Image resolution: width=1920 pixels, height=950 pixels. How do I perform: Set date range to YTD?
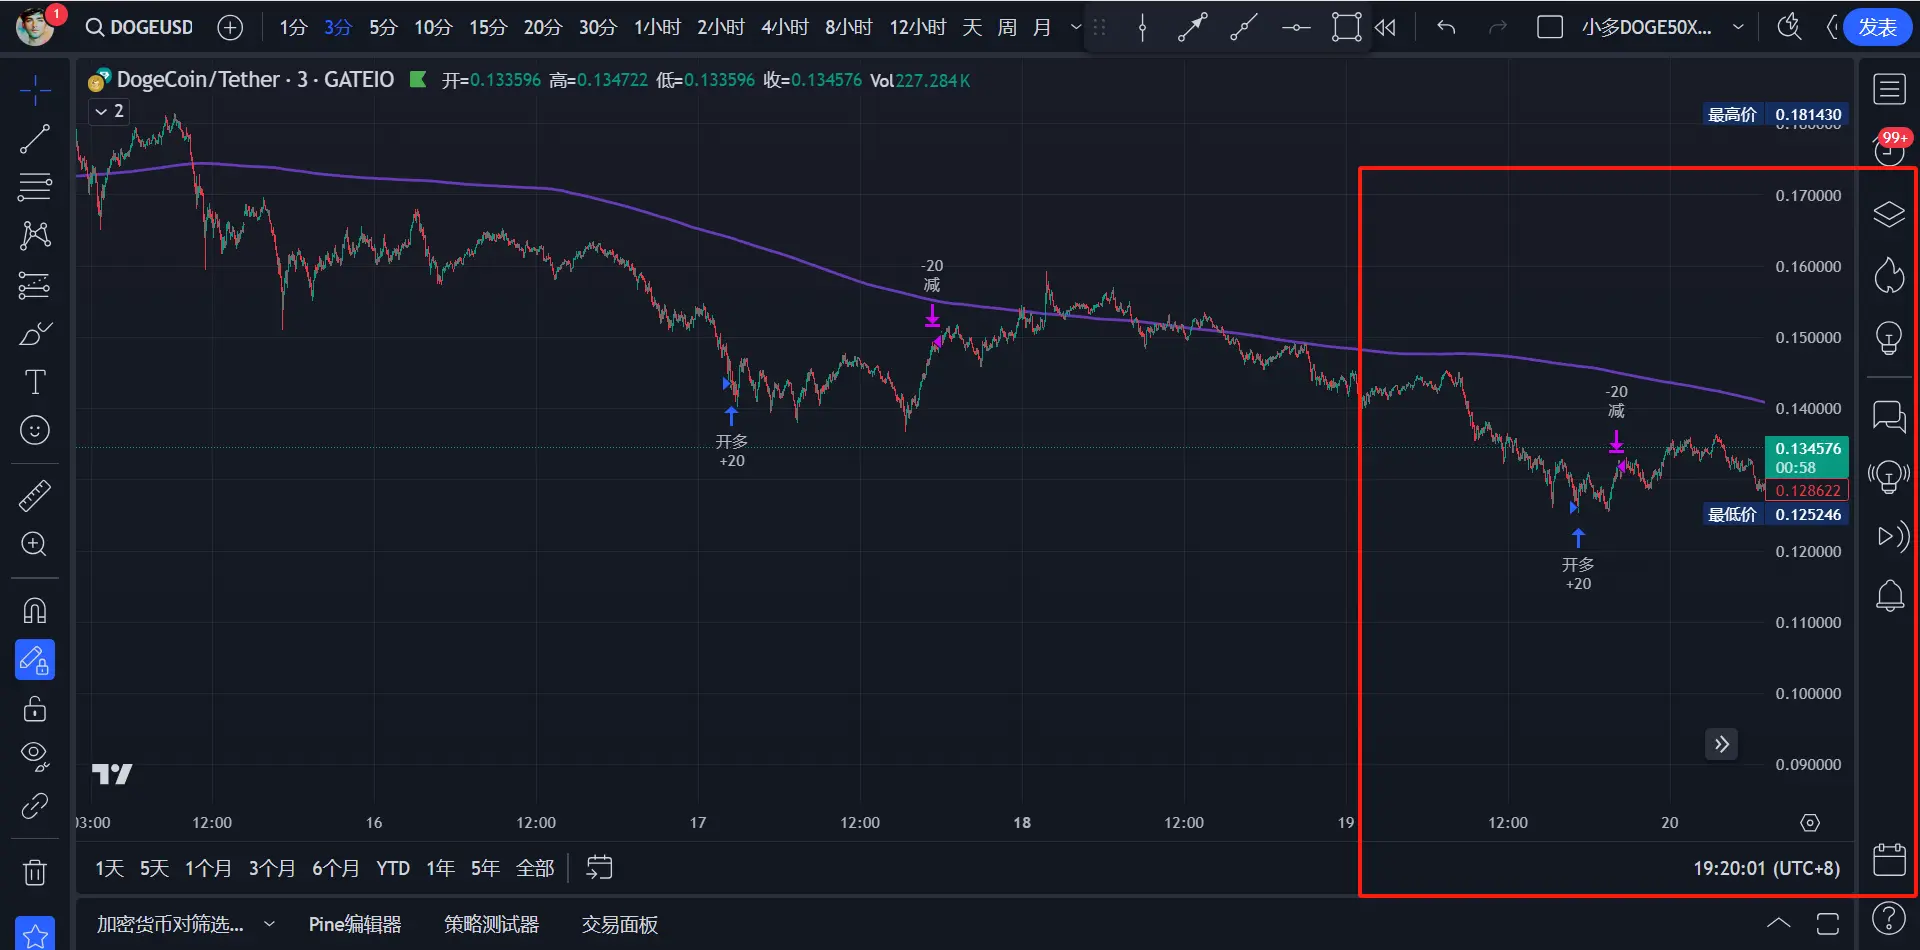[393, 868]
